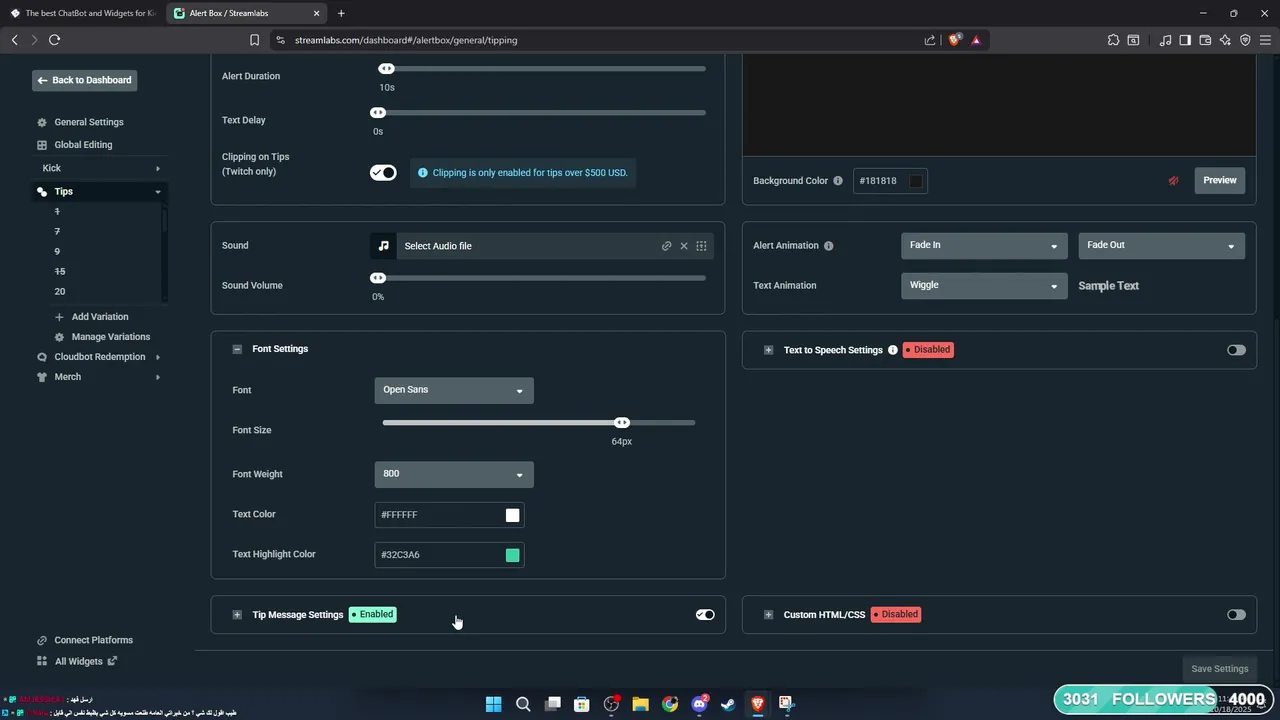
Task: Expand the Tip Message Settings section
Action: pyautogui.click(x=237, y=615)
